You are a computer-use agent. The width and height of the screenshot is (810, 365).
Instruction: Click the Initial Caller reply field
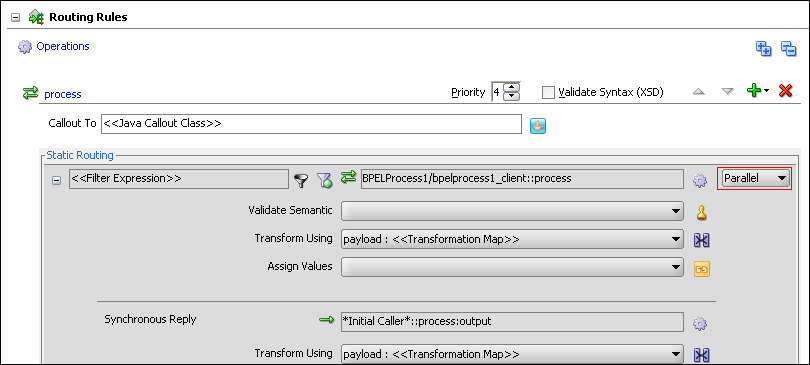tap(512, 322)
